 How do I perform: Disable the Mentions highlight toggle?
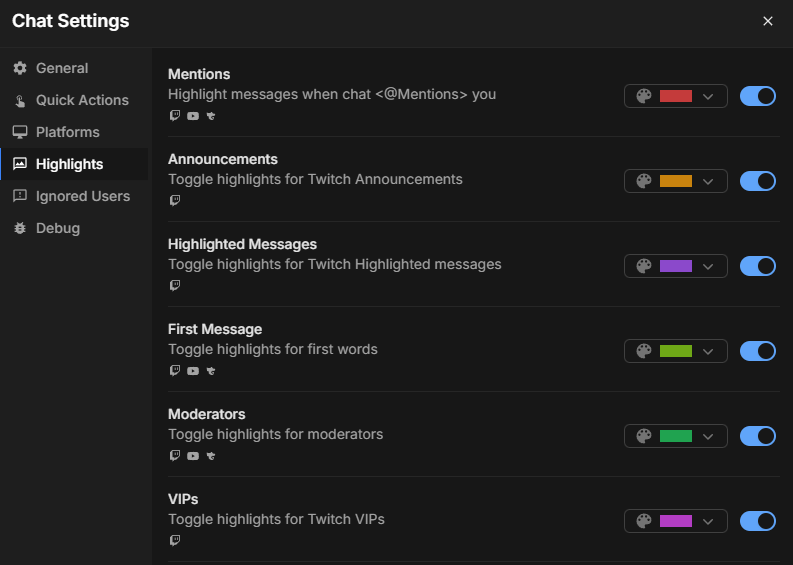pyautogui.click(x=758, y=96)
